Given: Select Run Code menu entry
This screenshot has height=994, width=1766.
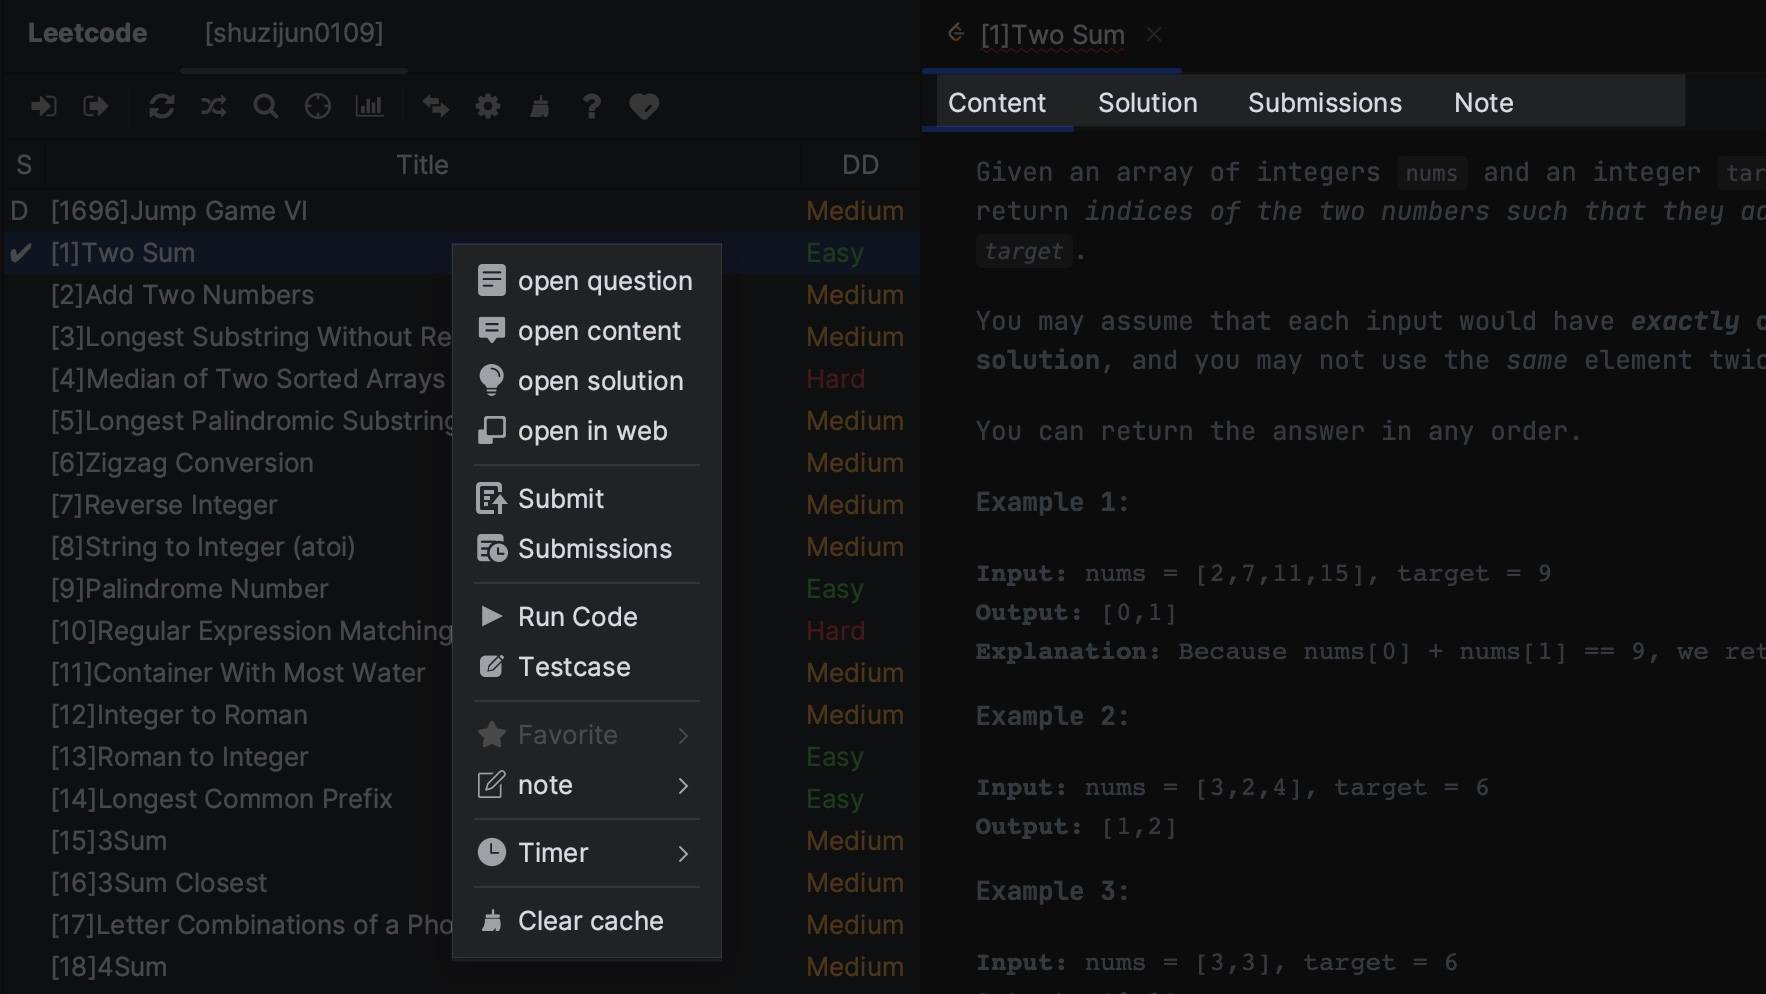Looking at the screenshot, I should click(577, 617).
